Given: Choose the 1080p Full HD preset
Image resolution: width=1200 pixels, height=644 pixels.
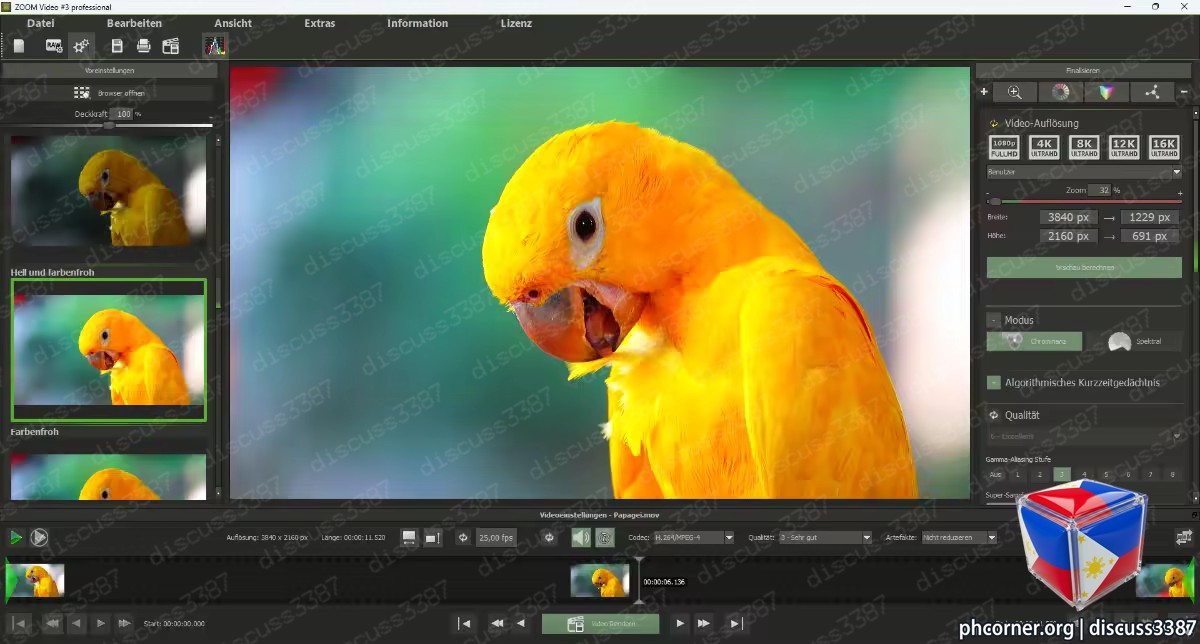Looking at the screenshot, I should [1004, 148].
